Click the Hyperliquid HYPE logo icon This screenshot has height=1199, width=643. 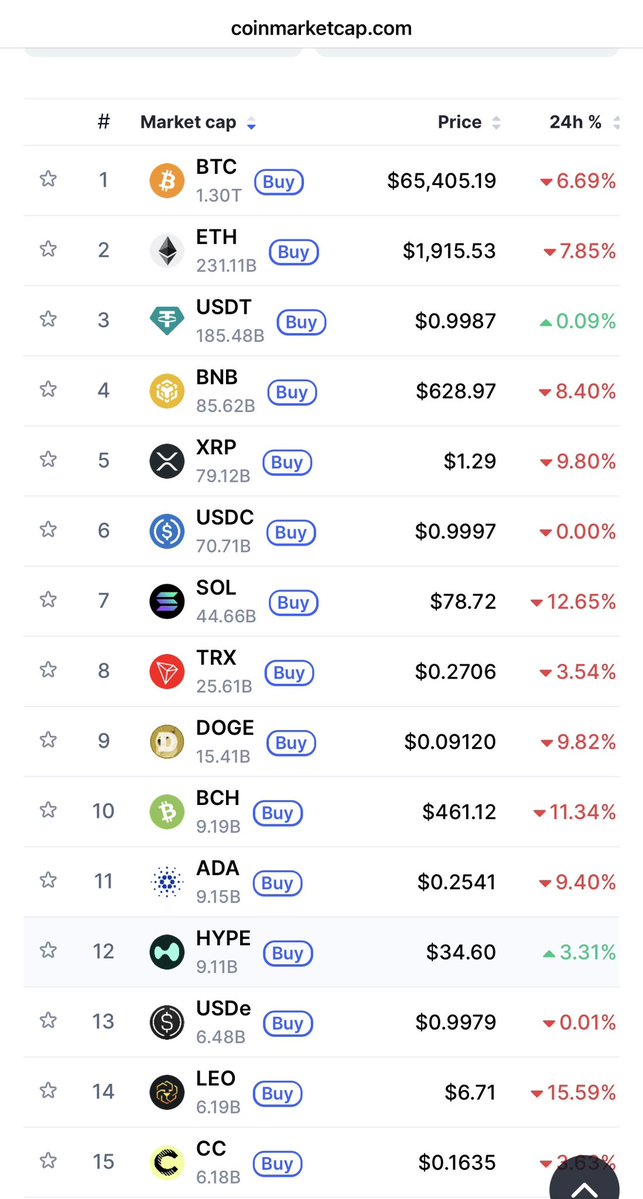pyautogui.click(x=167, y=951)
